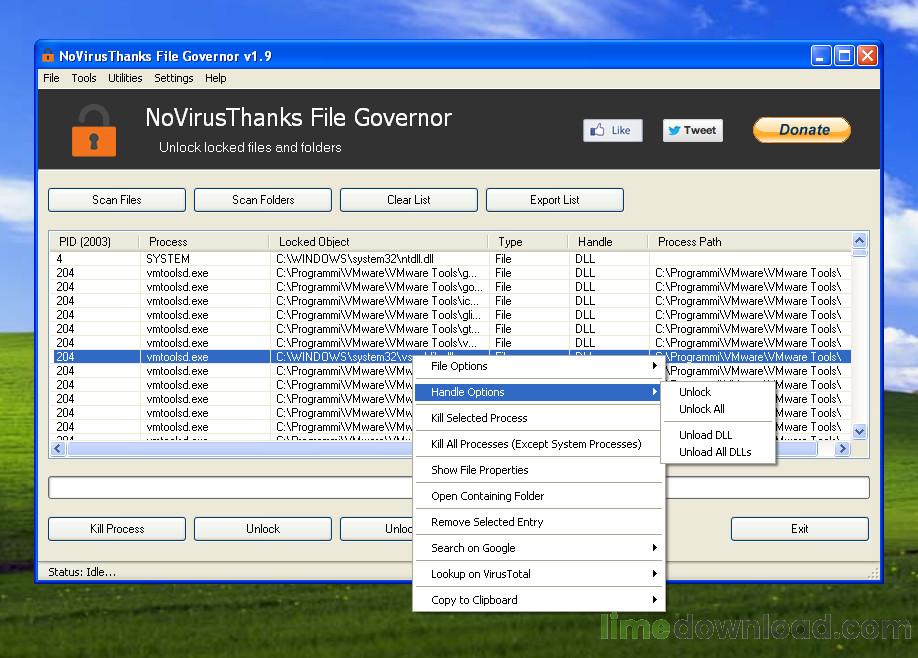
Task: Open the Tools menu
Action: [84, 78]
